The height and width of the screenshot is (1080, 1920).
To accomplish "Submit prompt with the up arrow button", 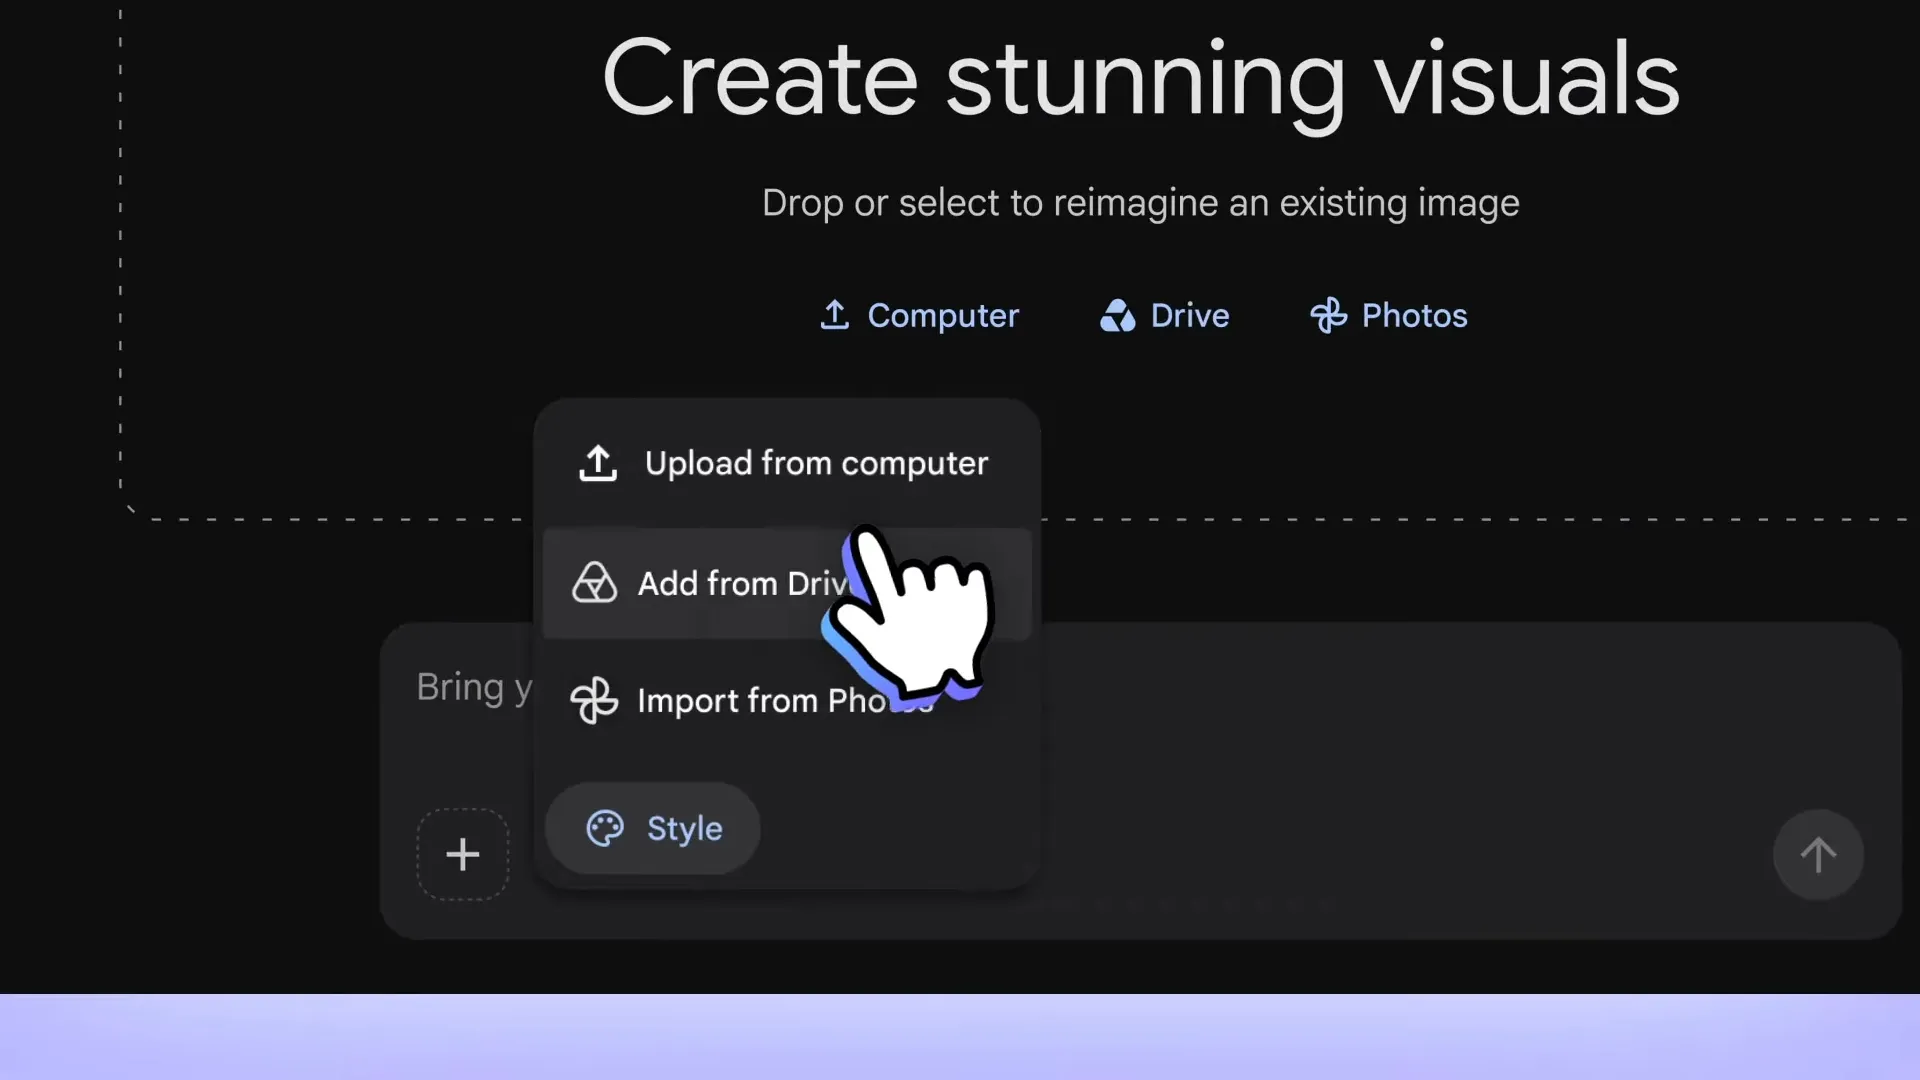I will tap(1818, 855).
